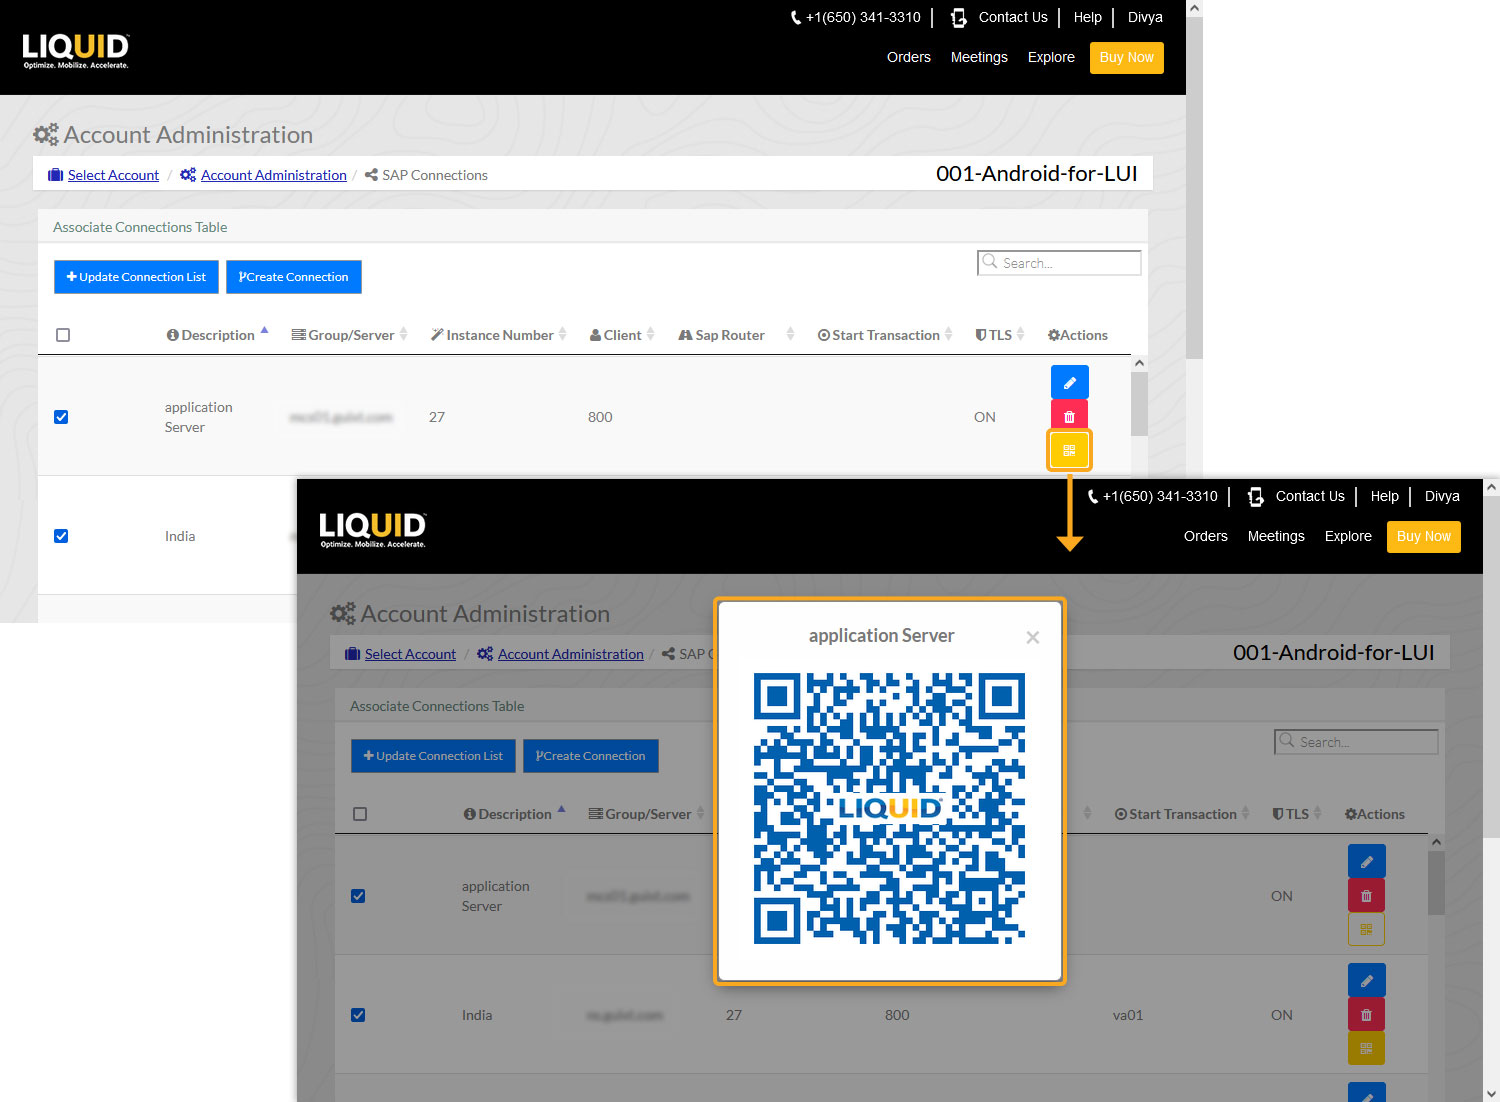1500x1102 pixels.
Task: Uncheck the application Server row in the back window
Action: click(61, 417)
